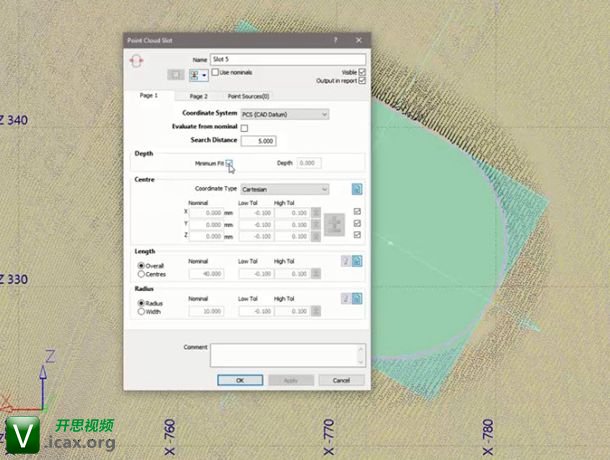Click the Radius nominal field showing 10.000
Viewport: 610px width, 460px height.
pos(206,311)
